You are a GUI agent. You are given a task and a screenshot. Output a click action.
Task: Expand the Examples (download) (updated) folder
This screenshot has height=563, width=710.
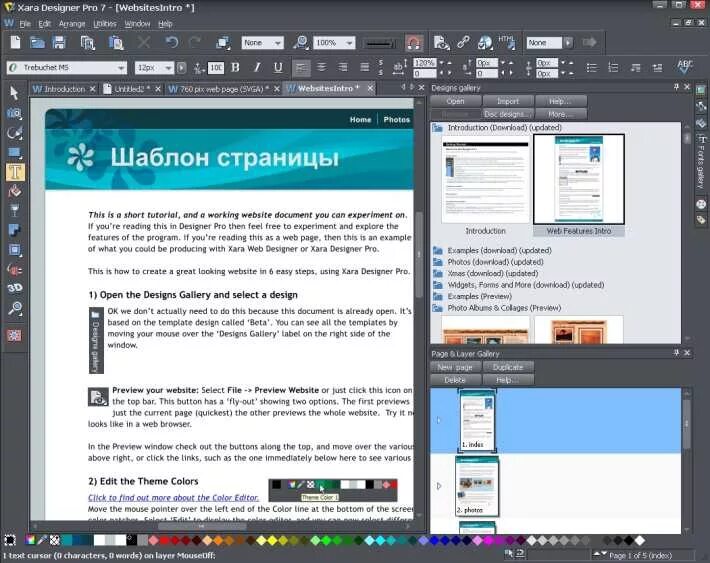click(x=437, y=250)
